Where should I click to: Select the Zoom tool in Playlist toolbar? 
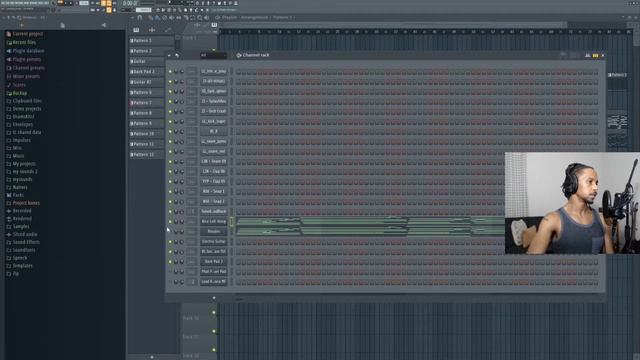click(x=200, y=18)
